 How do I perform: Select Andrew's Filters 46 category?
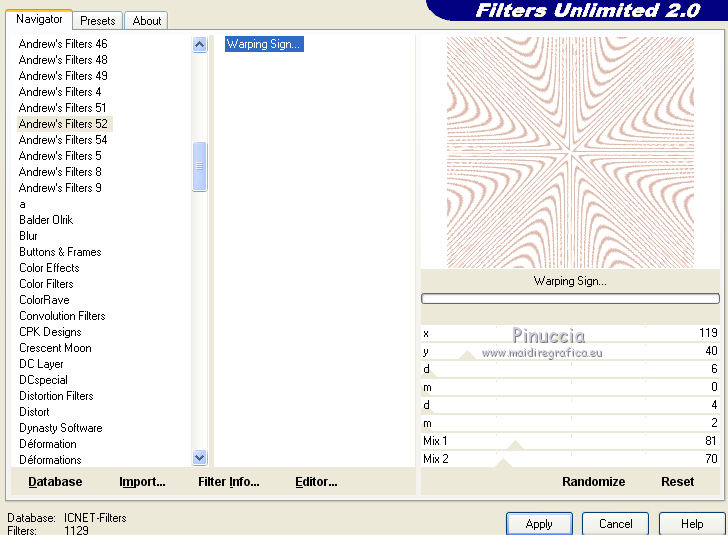tap(63, 44)
